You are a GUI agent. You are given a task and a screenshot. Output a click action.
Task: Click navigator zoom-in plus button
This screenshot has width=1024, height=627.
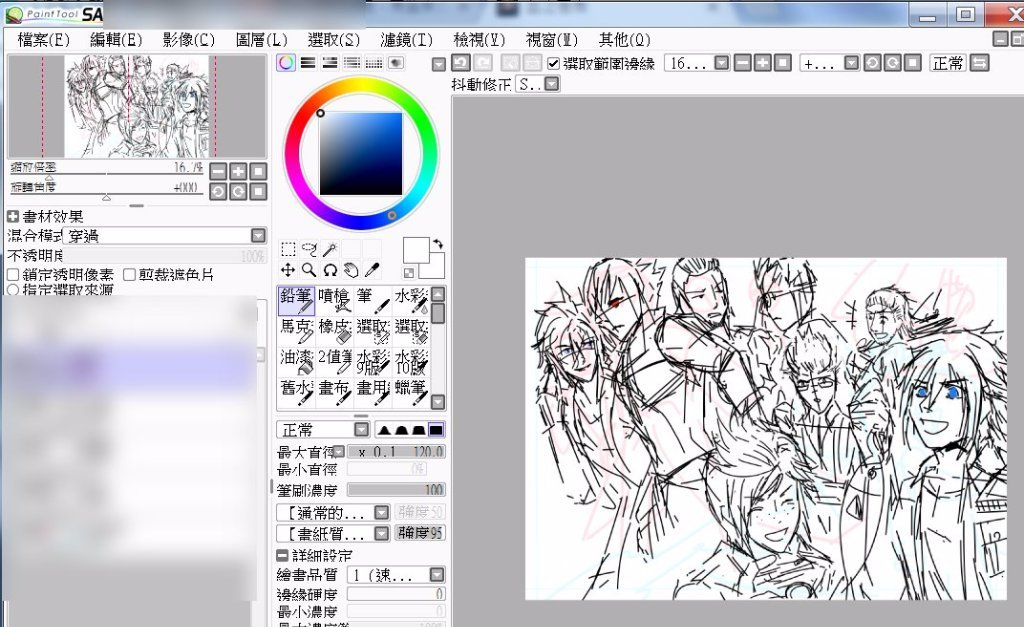click(238, 172)
